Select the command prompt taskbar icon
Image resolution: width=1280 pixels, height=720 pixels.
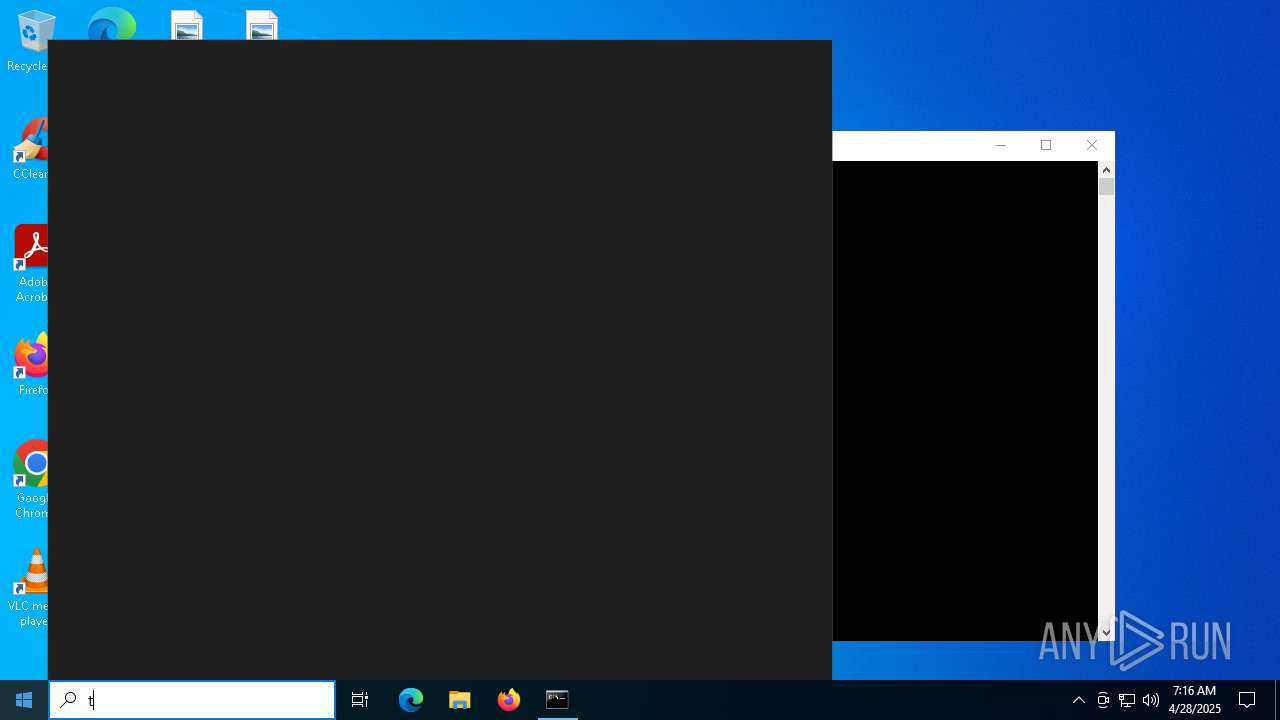(557, 700)
